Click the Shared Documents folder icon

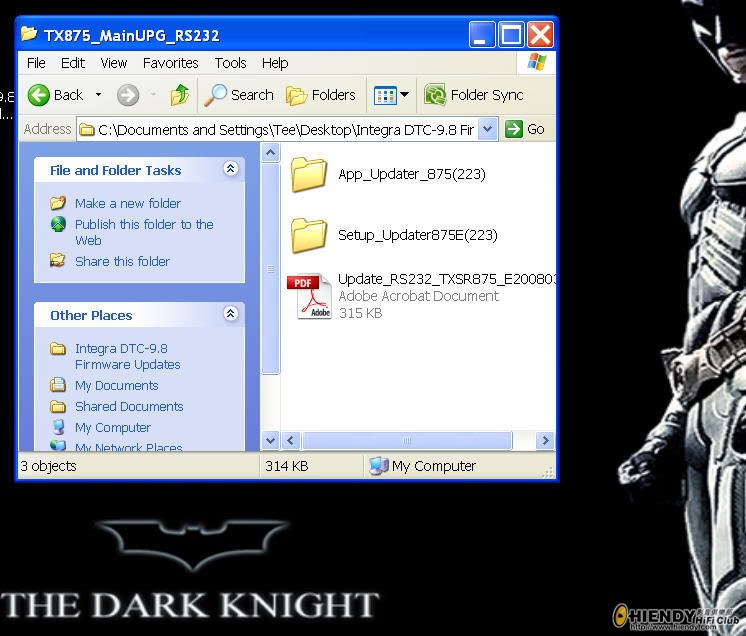[58, 406]
